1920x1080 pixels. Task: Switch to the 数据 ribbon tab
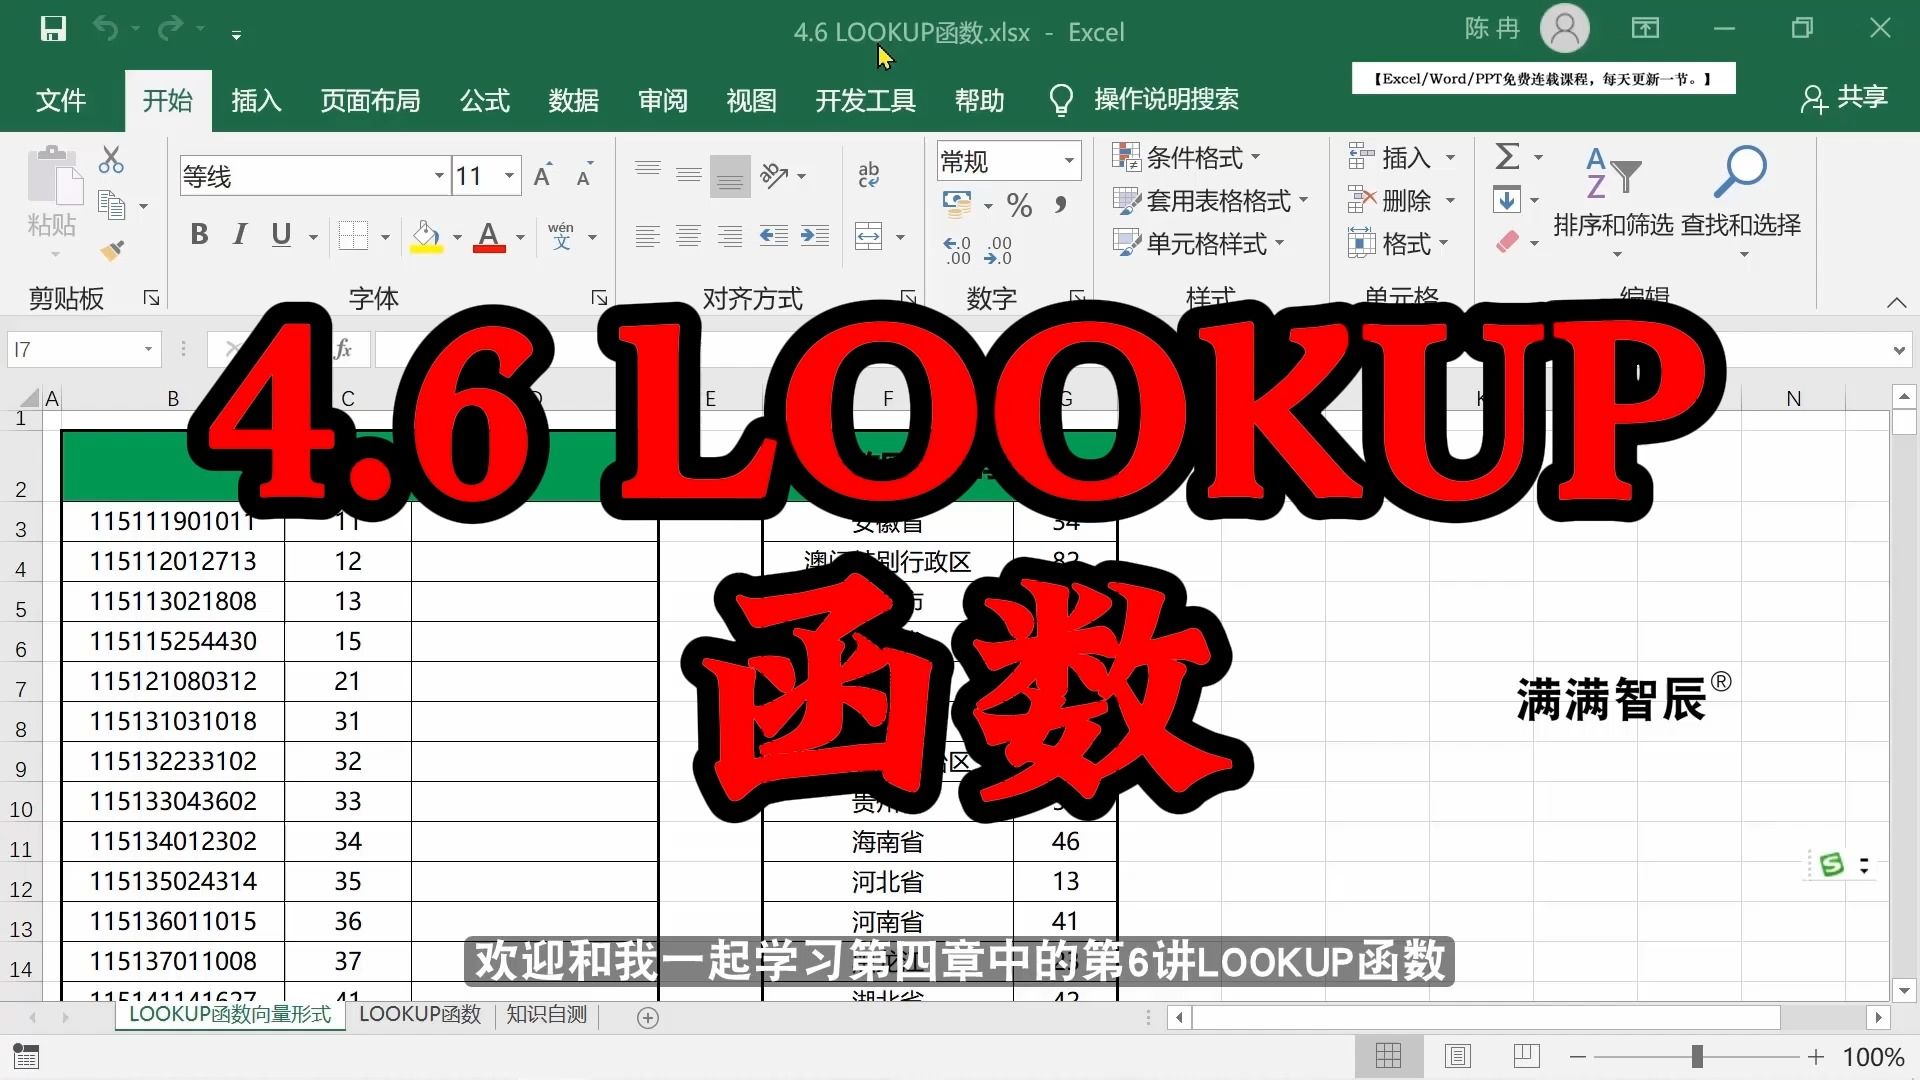pos(573,100)
